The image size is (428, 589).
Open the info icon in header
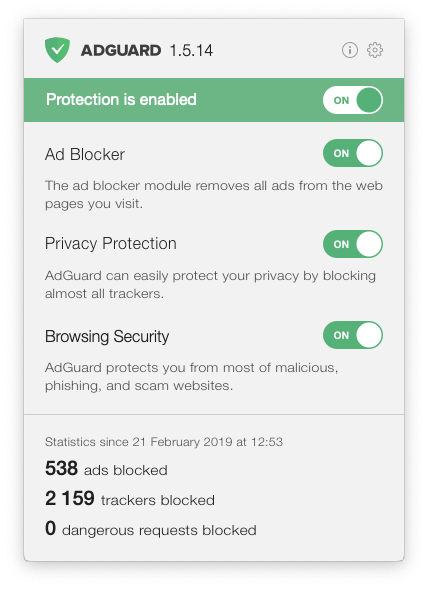(x=349, y=50)
